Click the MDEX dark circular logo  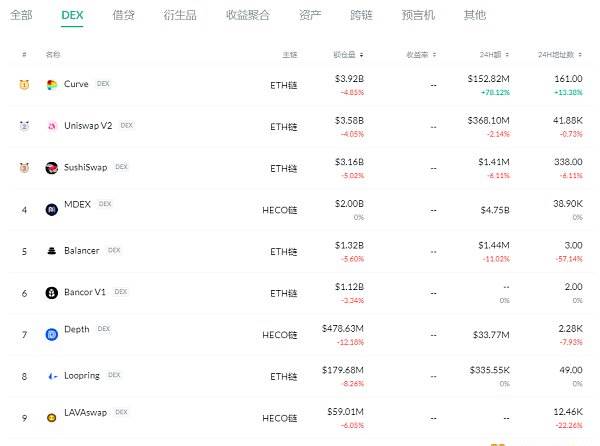52,209
